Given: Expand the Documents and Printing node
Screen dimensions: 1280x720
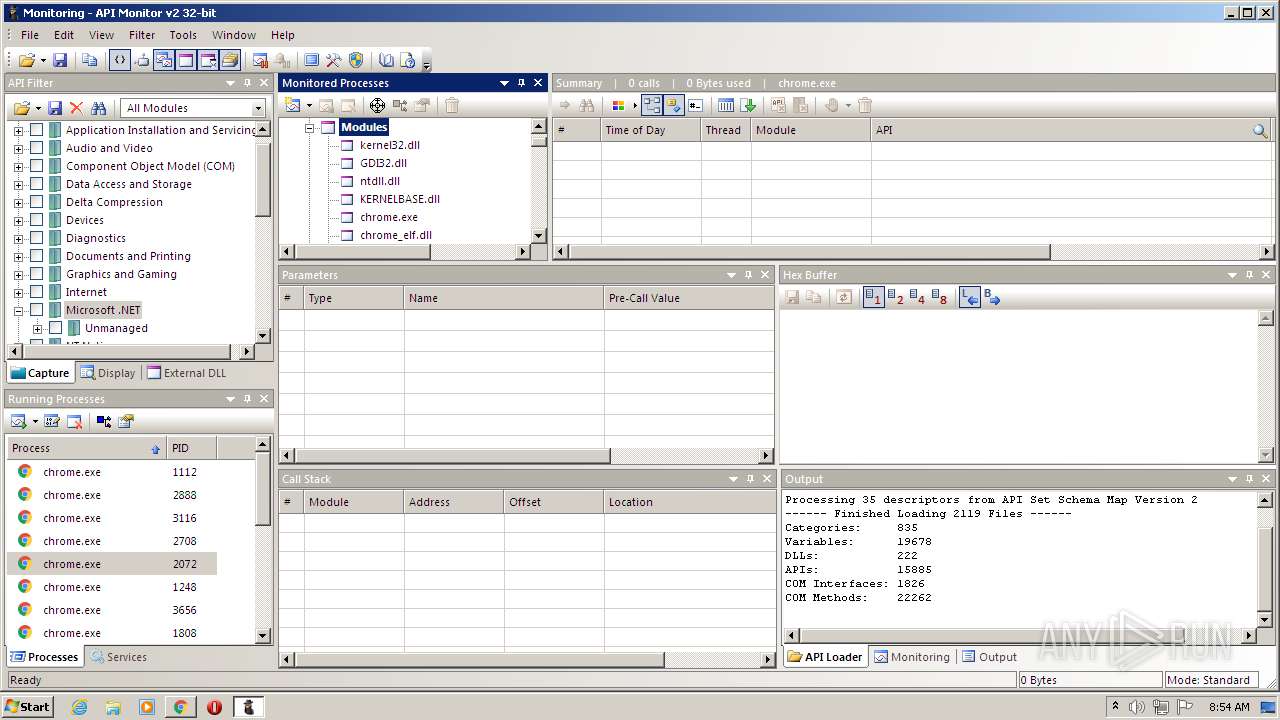Looking at the screenshot, I should coord(18,256).
